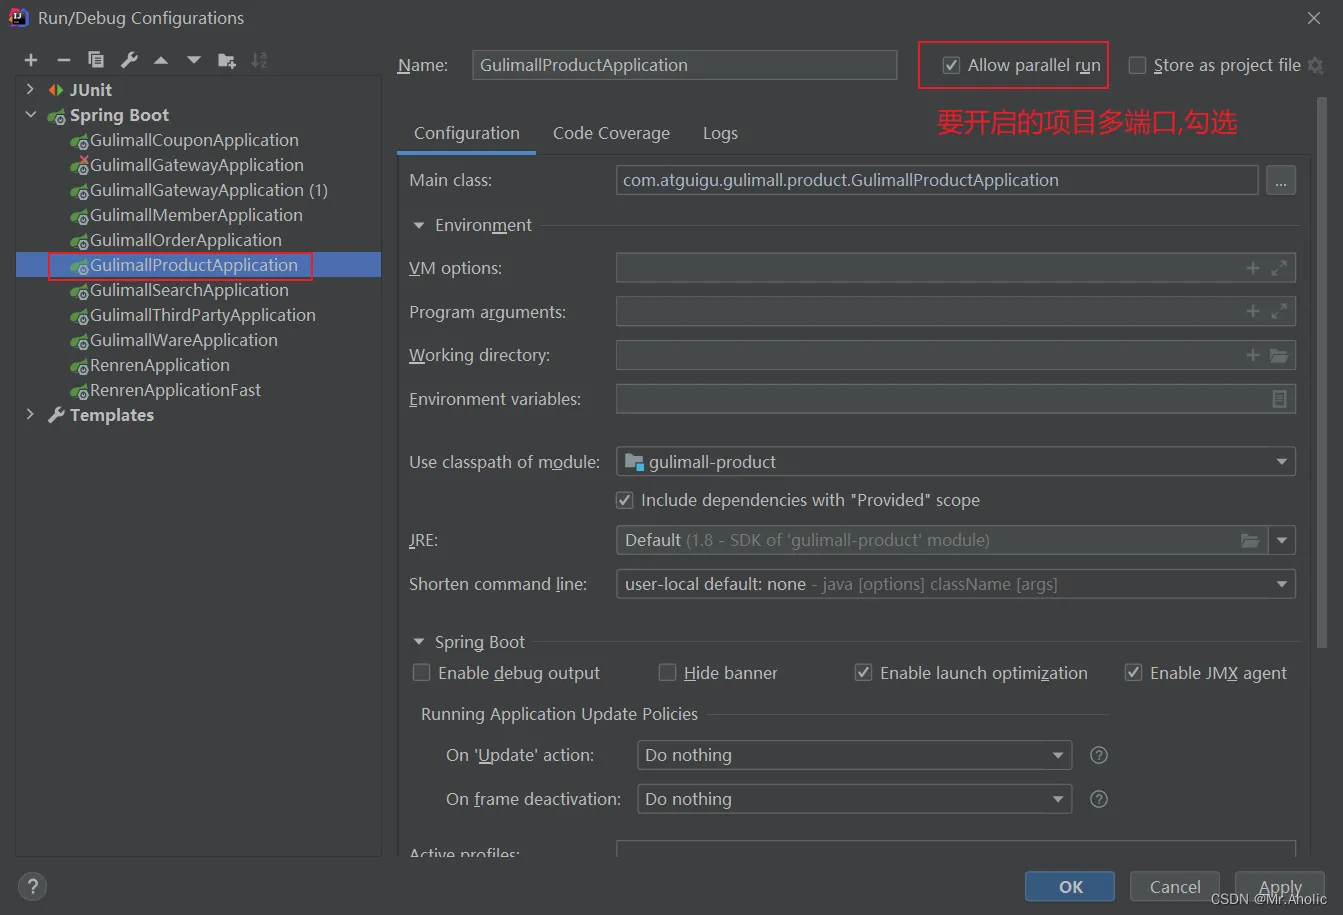
Task: Open JRE dropdown arrow
Action: (x=1282, y=540)
